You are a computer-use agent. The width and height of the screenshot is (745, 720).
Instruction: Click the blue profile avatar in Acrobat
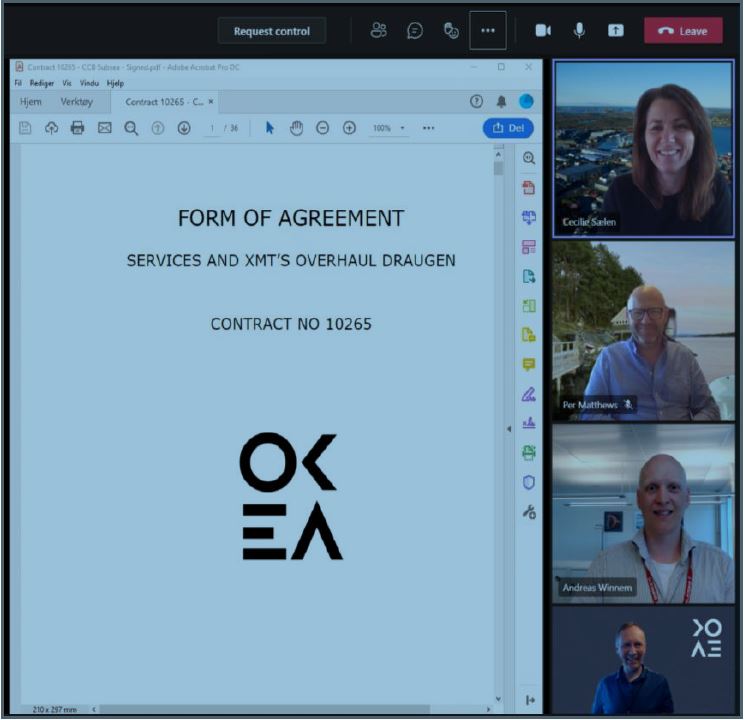point(526,101)
